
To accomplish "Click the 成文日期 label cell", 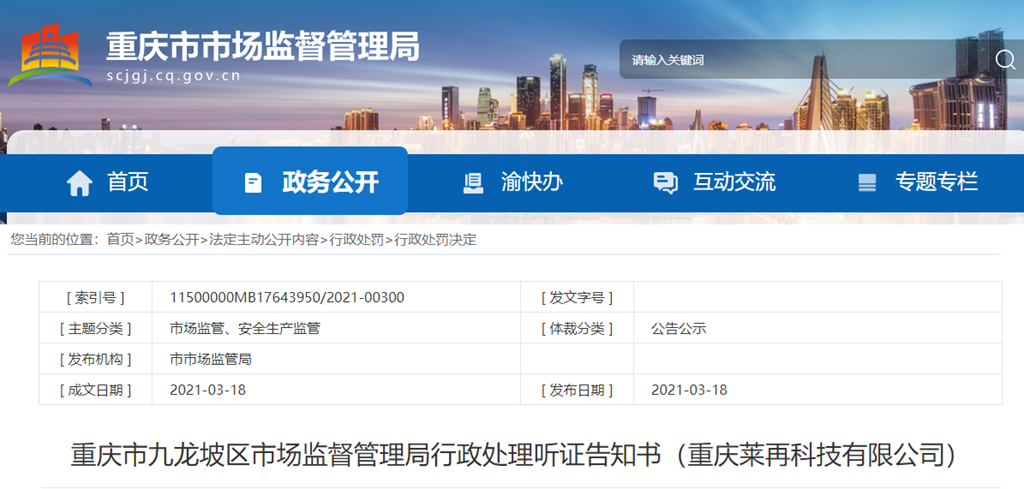I will (x=95, y=390).
